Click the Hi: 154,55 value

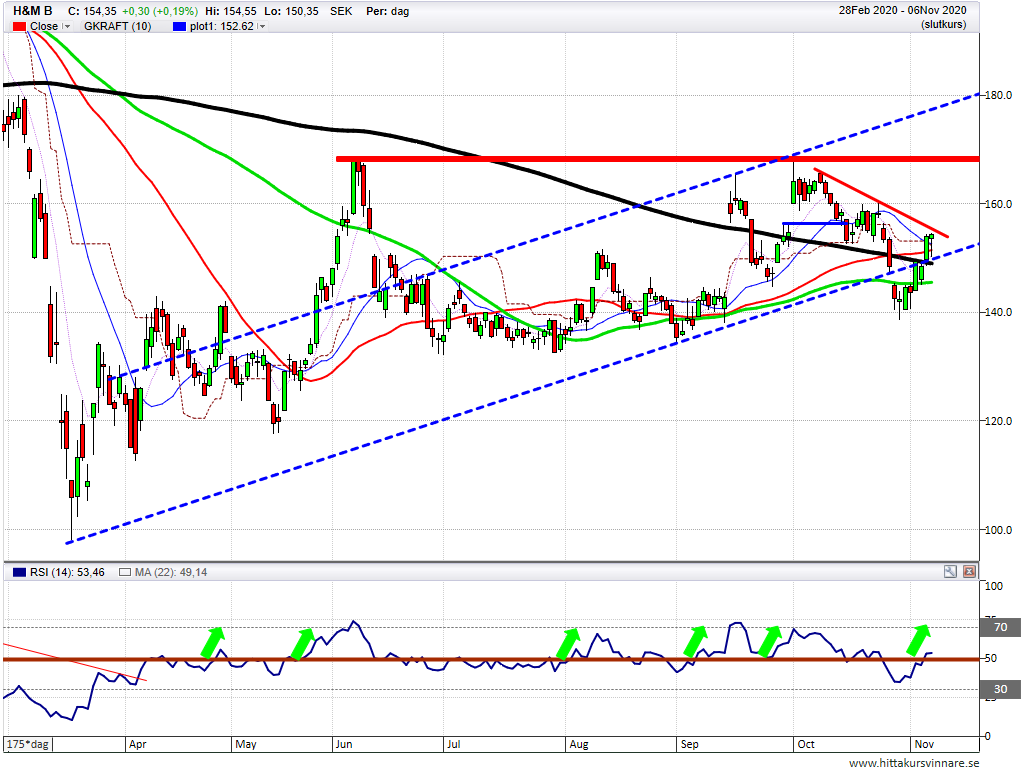(x=231, y=11)
